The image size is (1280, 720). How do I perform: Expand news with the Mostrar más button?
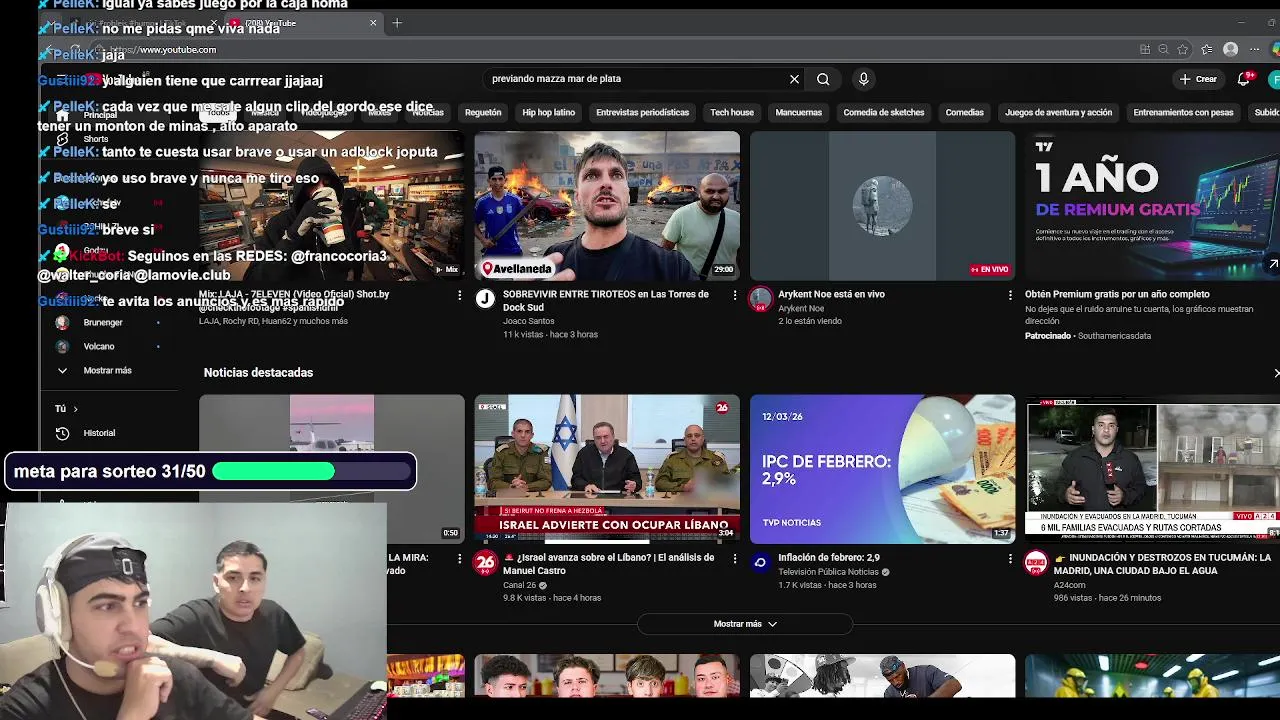(745, 624)
